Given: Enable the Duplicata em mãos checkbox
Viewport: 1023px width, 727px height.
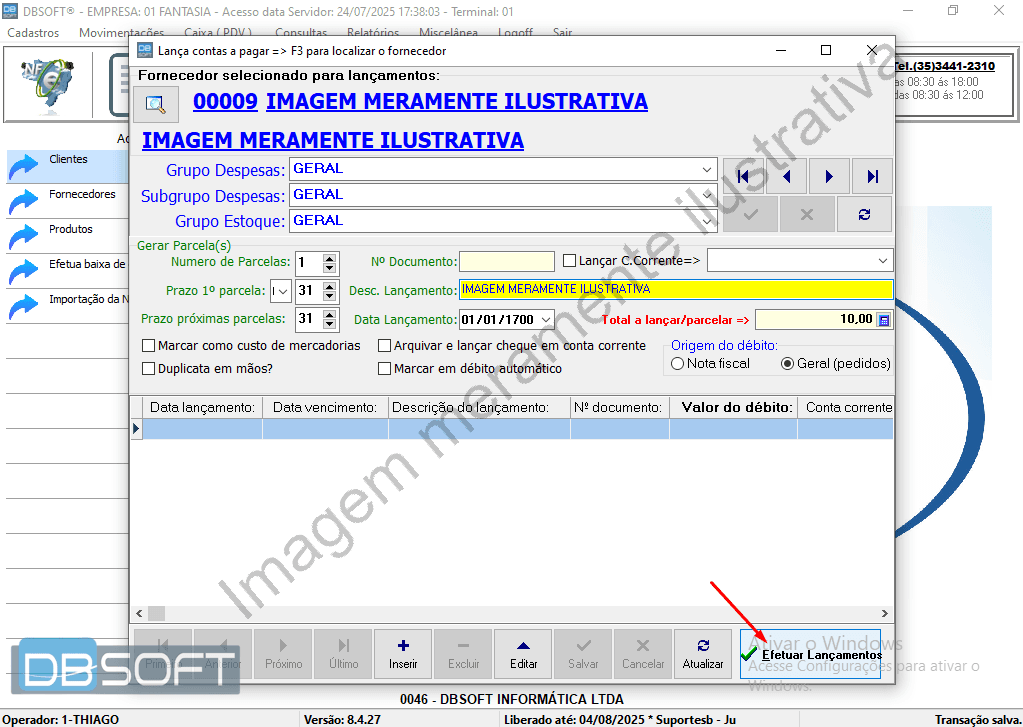Looking at the screenshot, I should point(147,368).
